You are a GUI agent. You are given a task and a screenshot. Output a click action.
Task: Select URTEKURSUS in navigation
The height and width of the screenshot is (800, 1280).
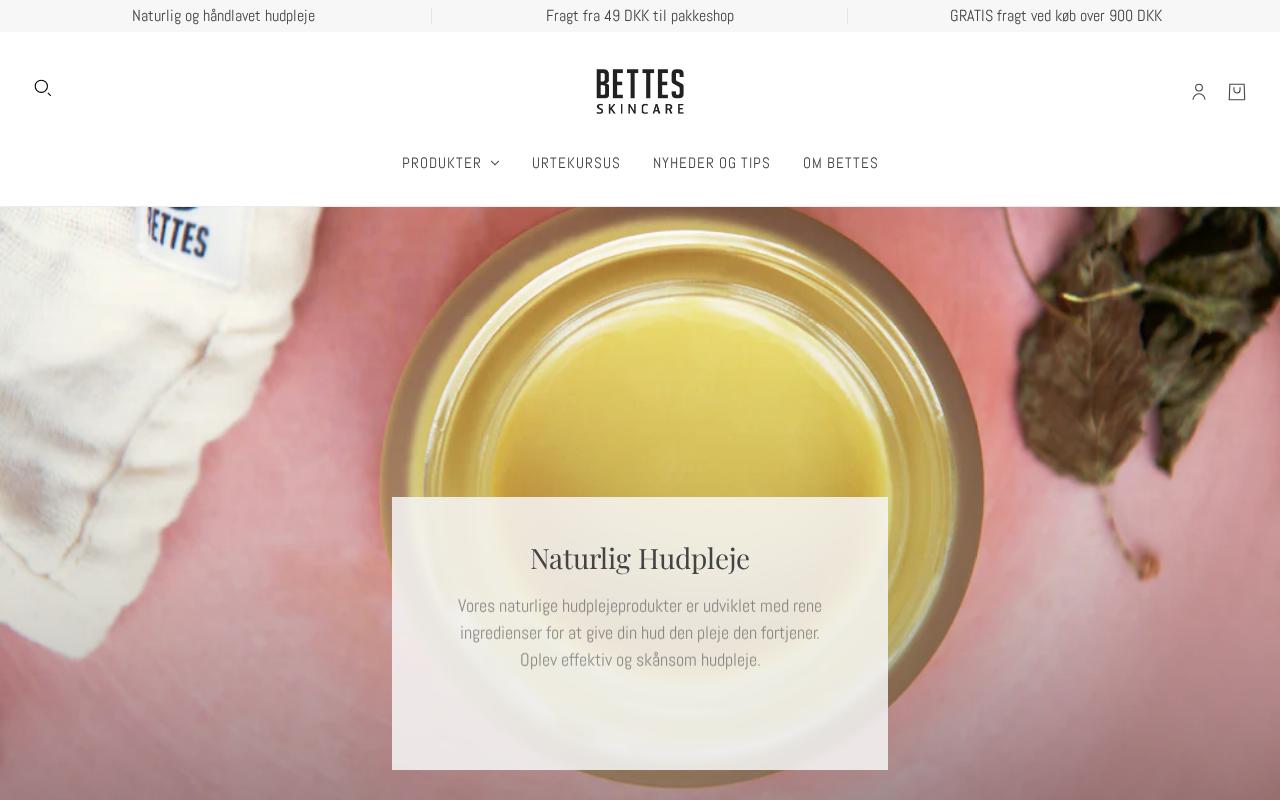point(576,163)
